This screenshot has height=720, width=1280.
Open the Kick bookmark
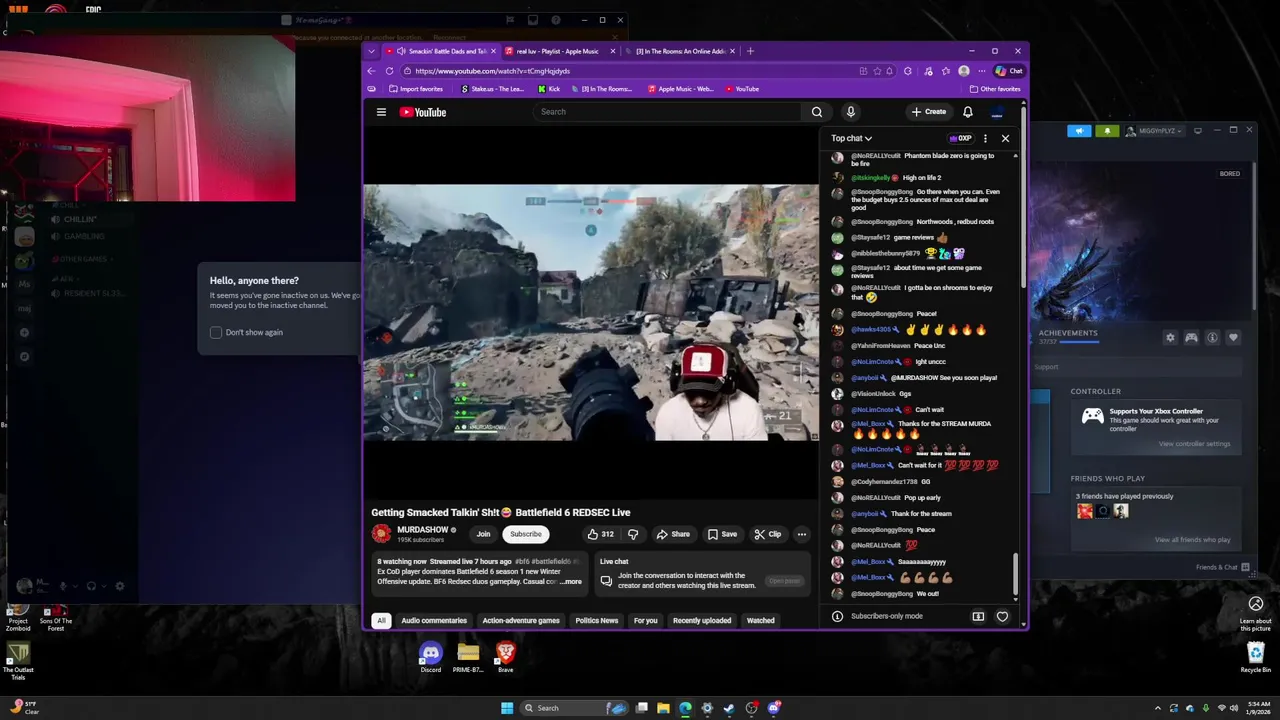(549, 89)
